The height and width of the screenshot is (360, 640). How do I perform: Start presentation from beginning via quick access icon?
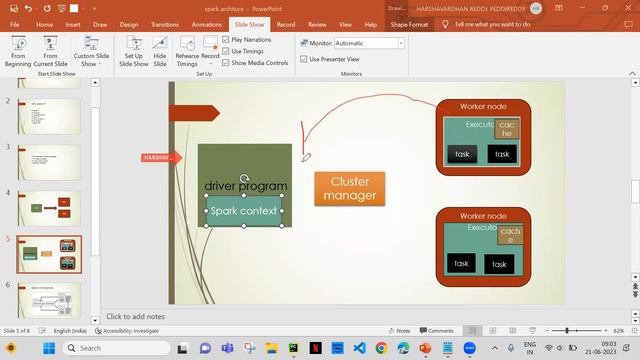(x=62, y=9)
